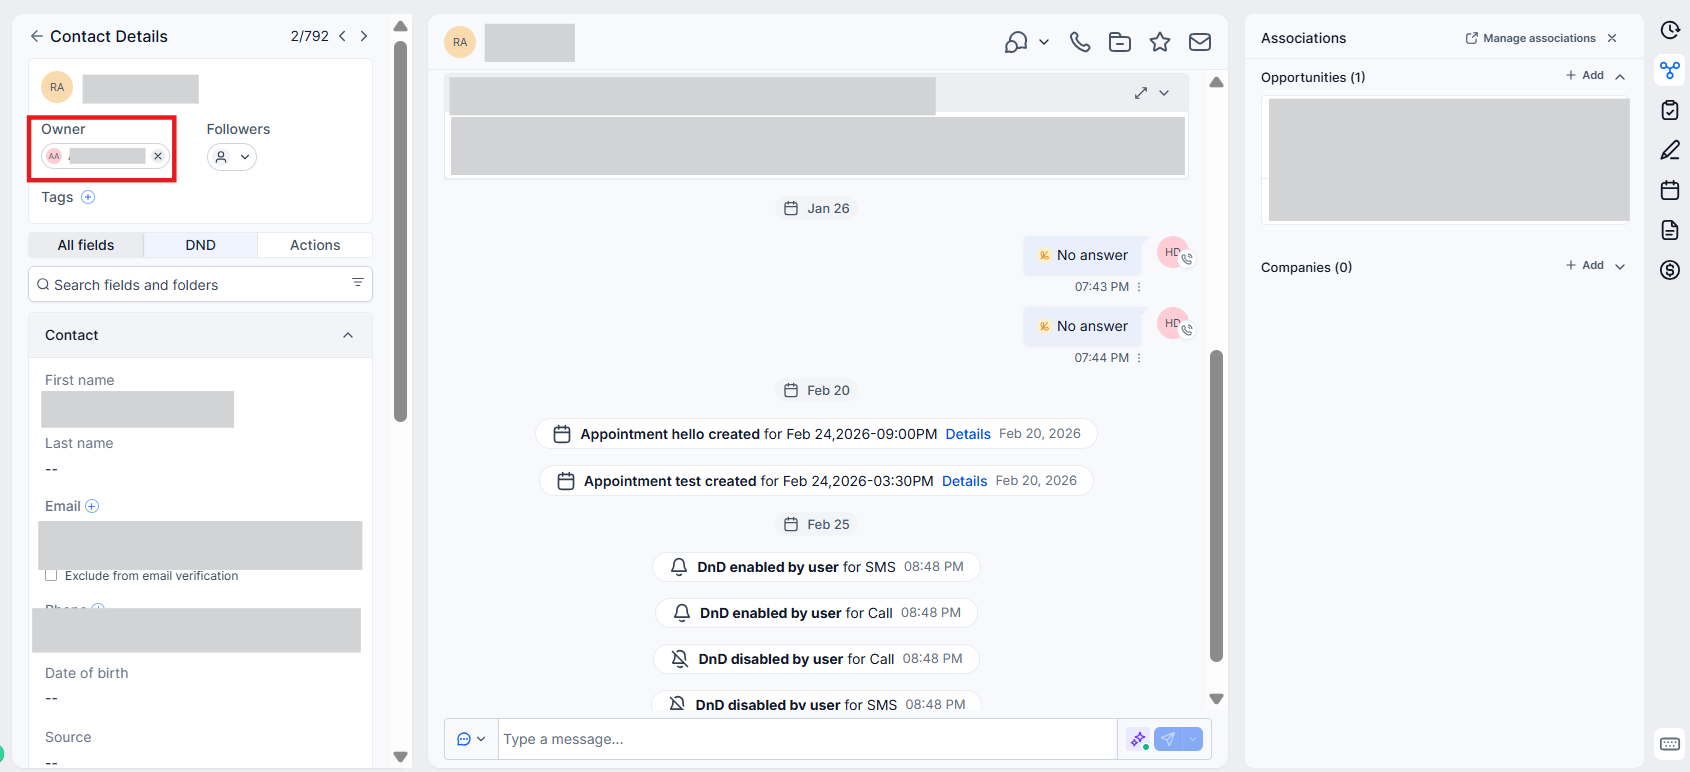This screenshot has height=772, width=1690.
Task: Open the calendar appointments icon in right sidebar
Action: click(1669, 190)
